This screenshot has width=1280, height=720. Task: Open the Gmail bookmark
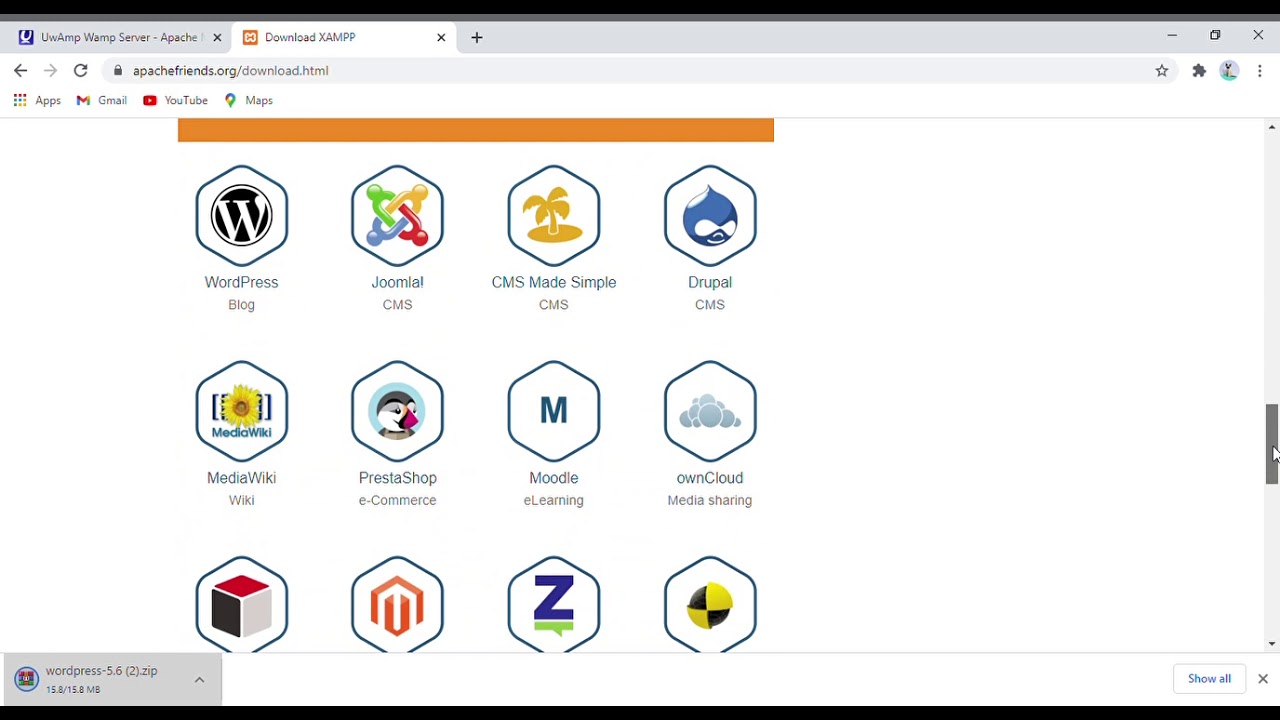pos(102,100)
